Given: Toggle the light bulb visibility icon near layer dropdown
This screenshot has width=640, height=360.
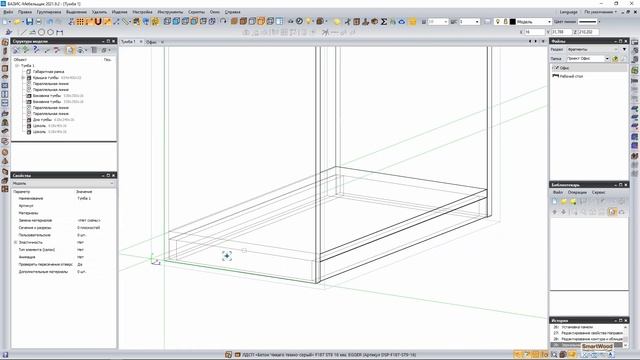Looking at the screenshot, I should click(498, 21).
